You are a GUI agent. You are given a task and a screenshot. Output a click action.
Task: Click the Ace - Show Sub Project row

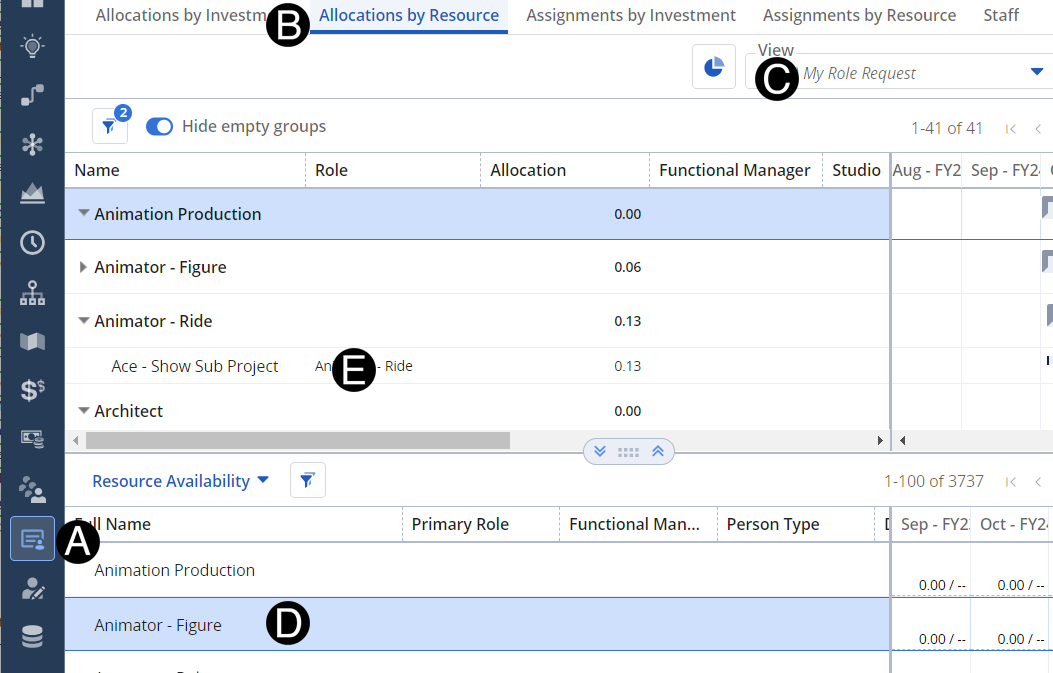click(x=195, y=366)
